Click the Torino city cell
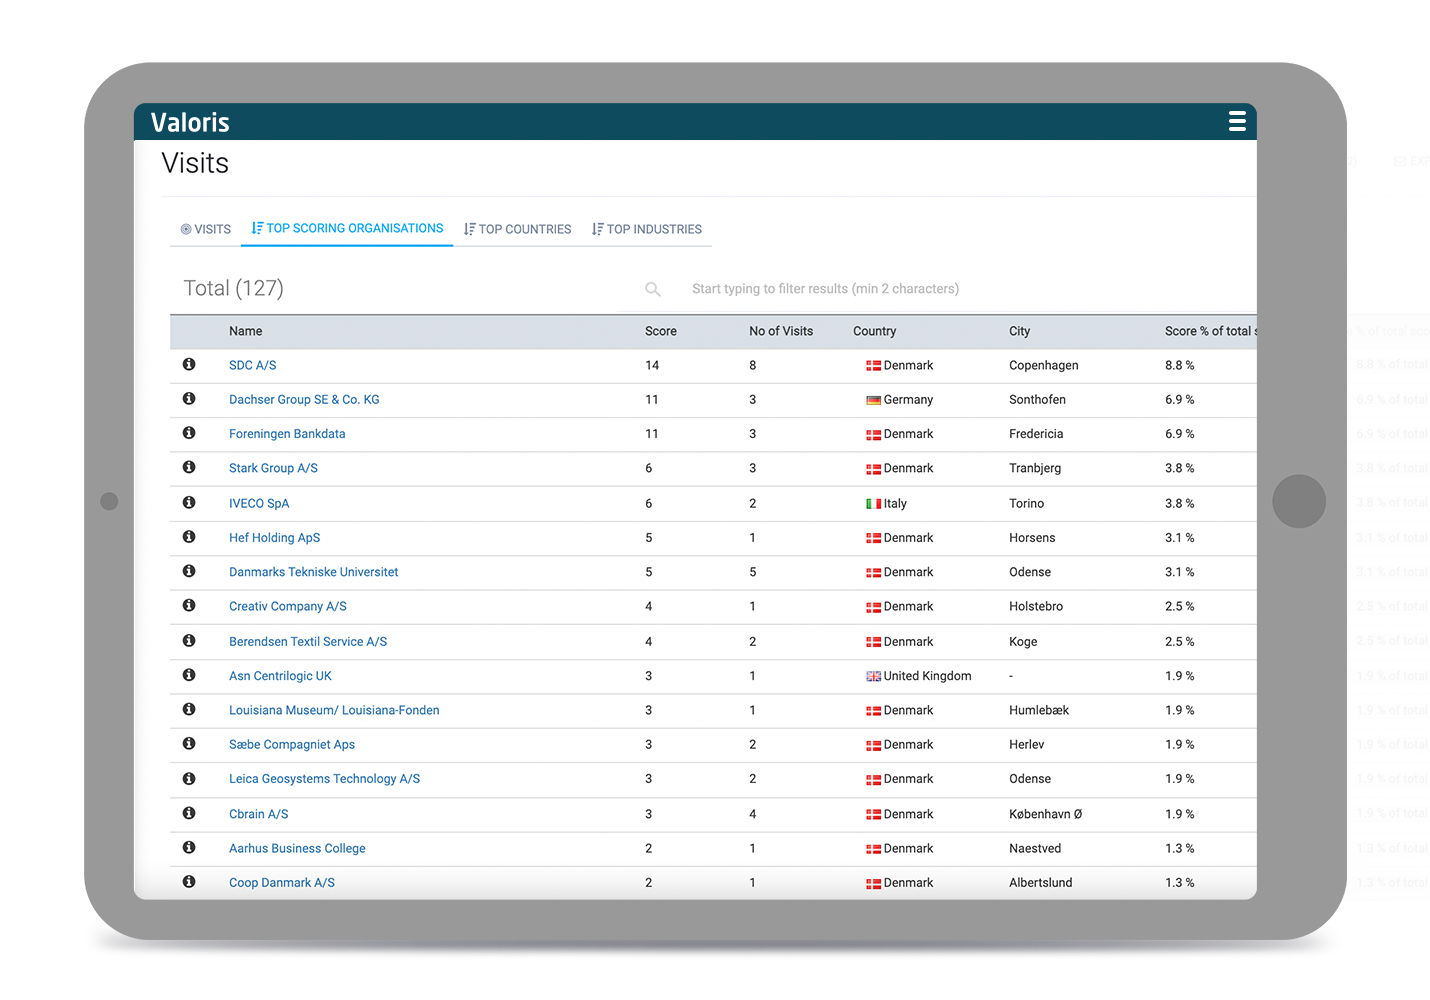Viewport: 1430px width, 1000px height. pyautogui.click(x=1026, y=503)
